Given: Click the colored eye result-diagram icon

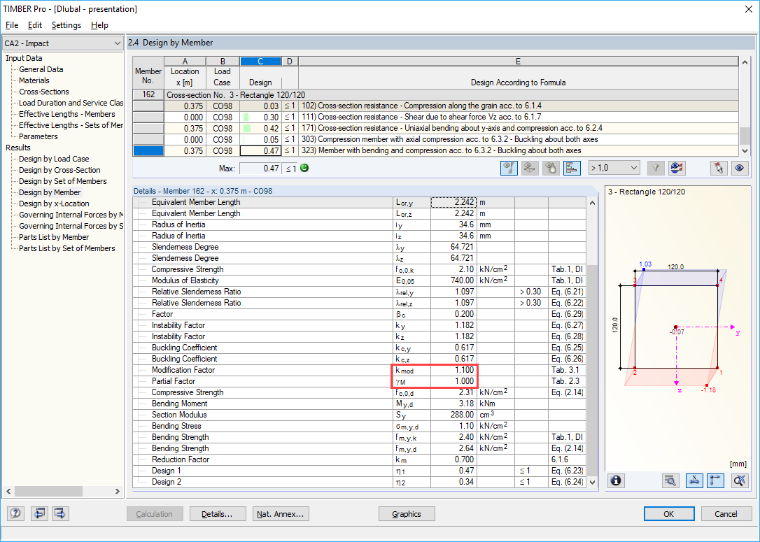Looking at the screenshot, I should 676,168.
